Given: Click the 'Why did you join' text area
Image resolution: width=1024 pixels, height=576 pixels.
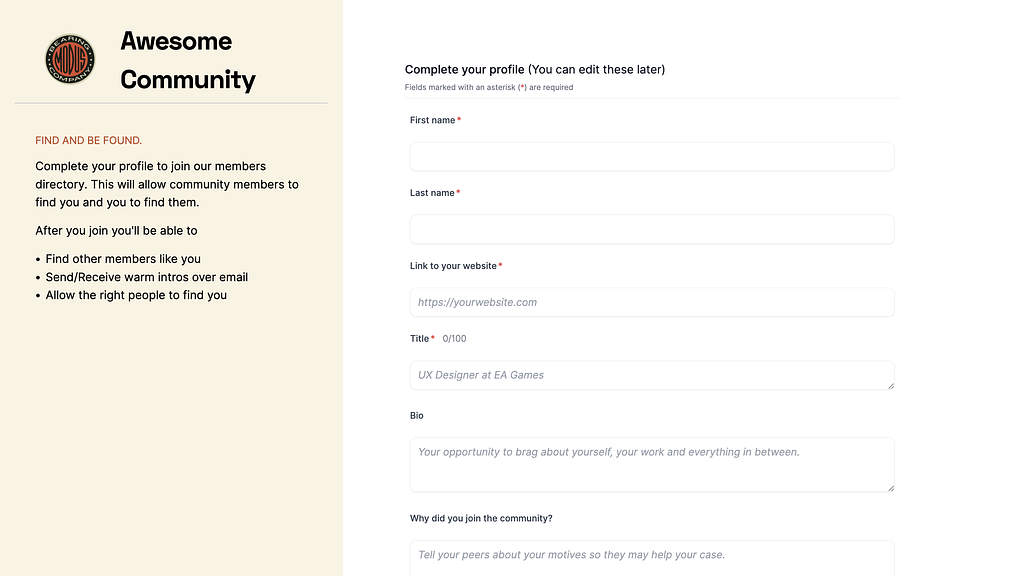Looking at the screenshot, I should pyautogui.click(x=652, y=558).
